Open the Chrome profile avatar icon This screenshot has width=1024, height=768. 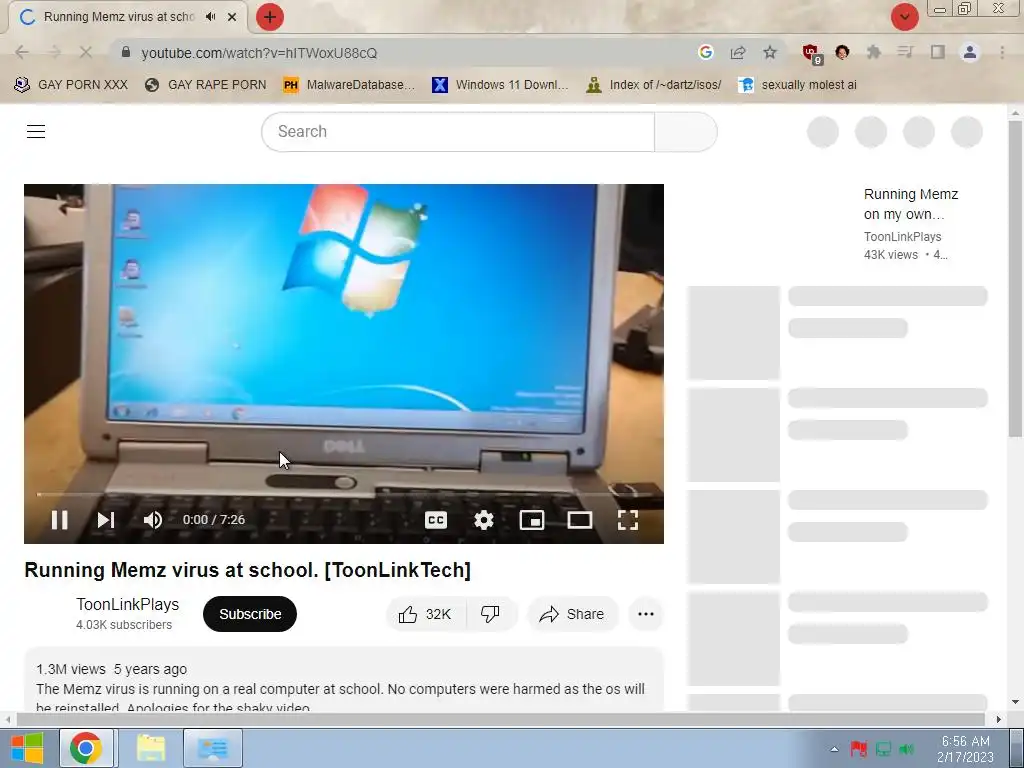(970, 52)
